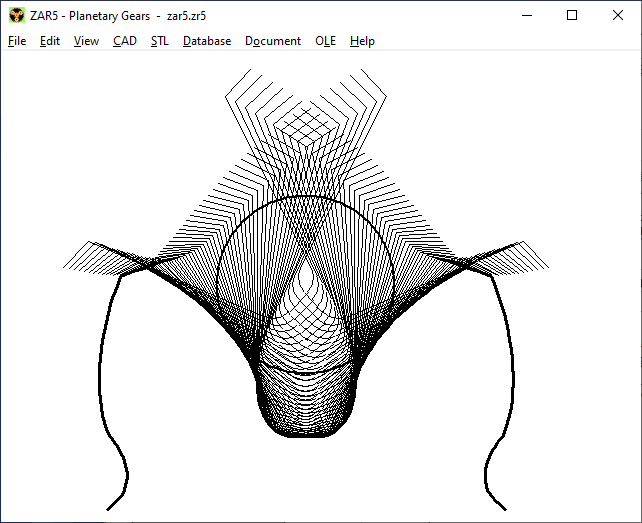
Task: Open the CAD menu
Action: coord(125,41)
